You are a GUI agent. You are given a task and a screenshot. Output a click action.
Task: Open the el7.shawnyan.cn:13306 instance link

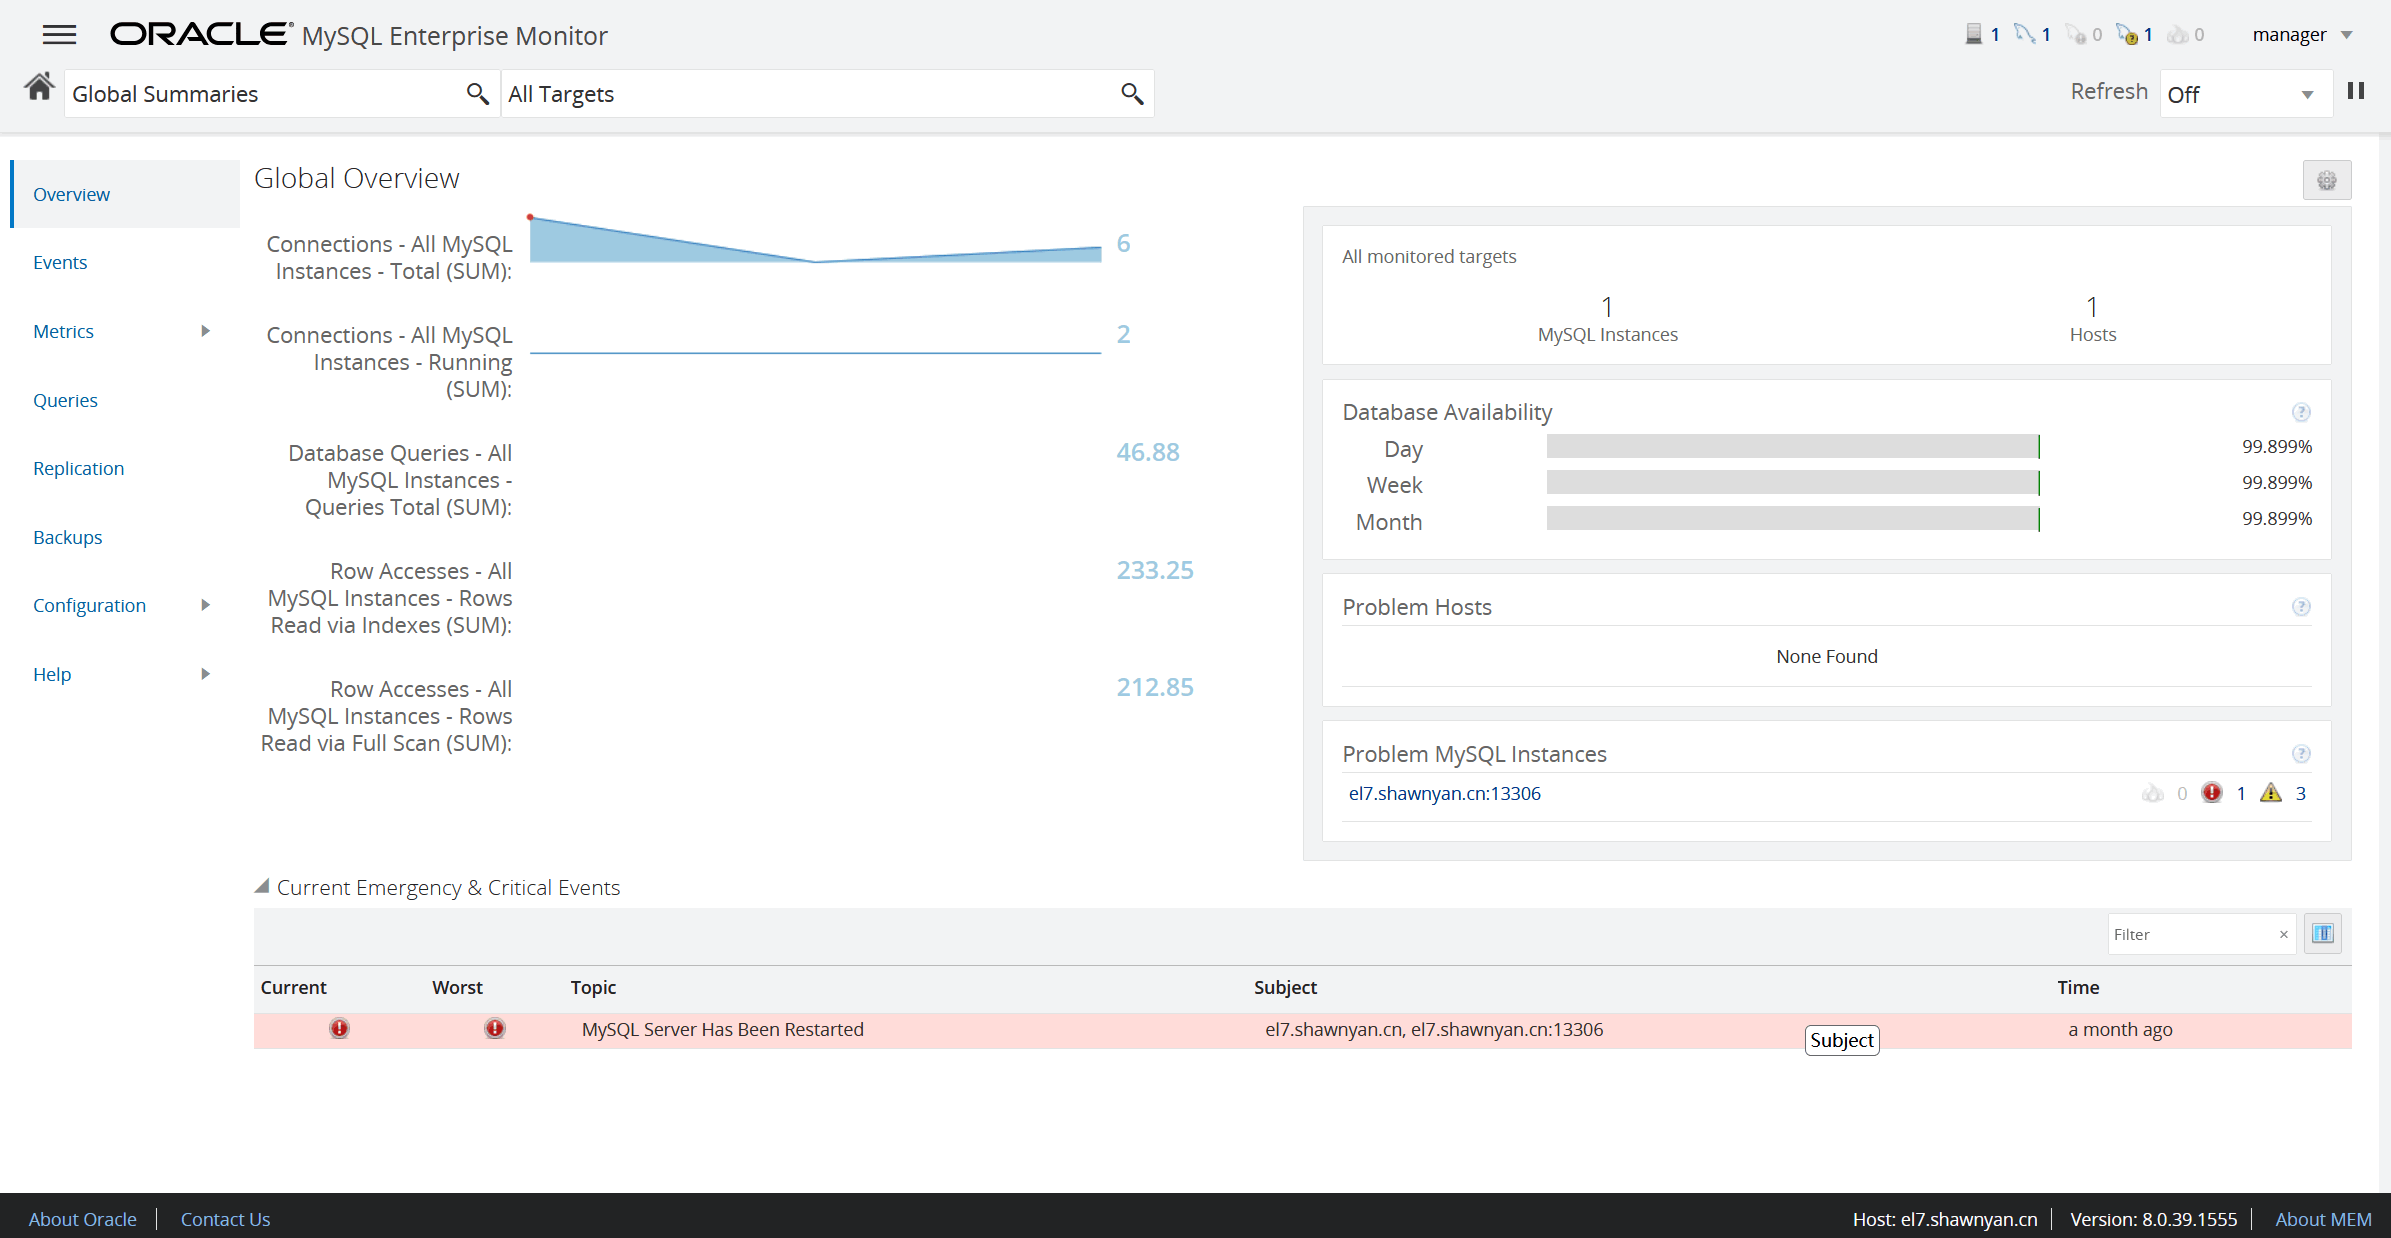1444,793
